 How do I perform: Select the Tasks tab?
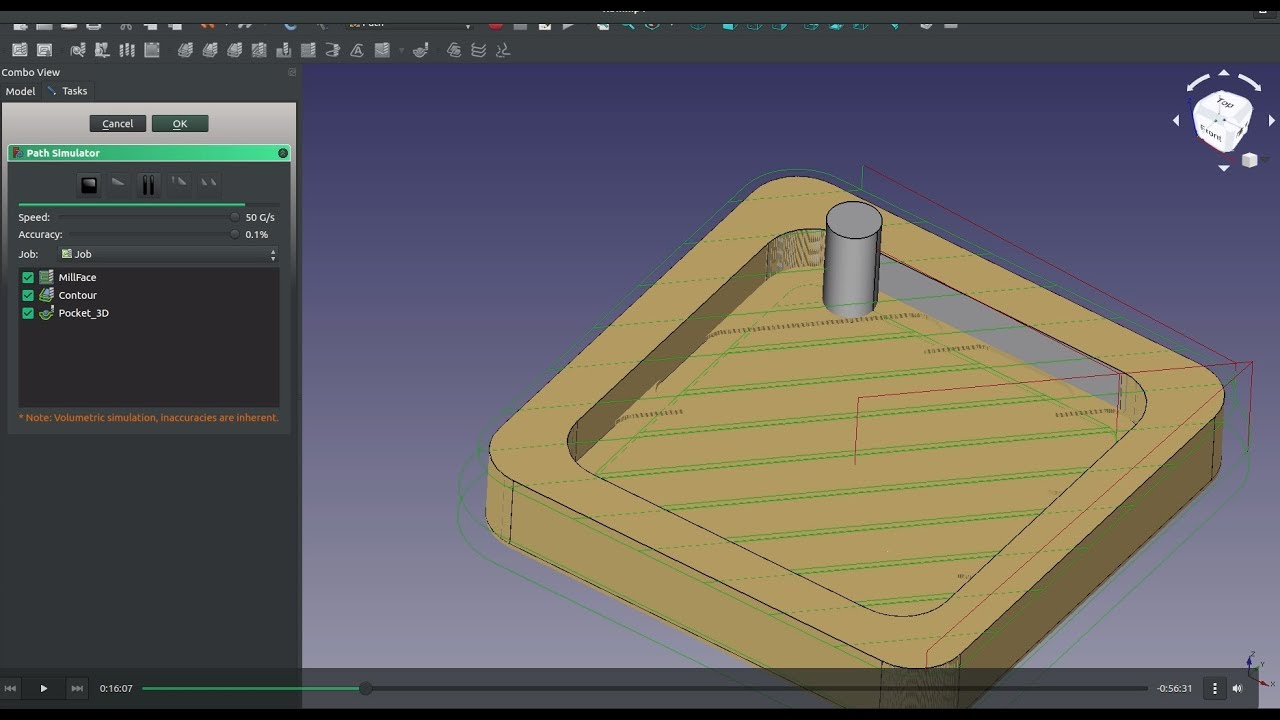pos(68,91)
